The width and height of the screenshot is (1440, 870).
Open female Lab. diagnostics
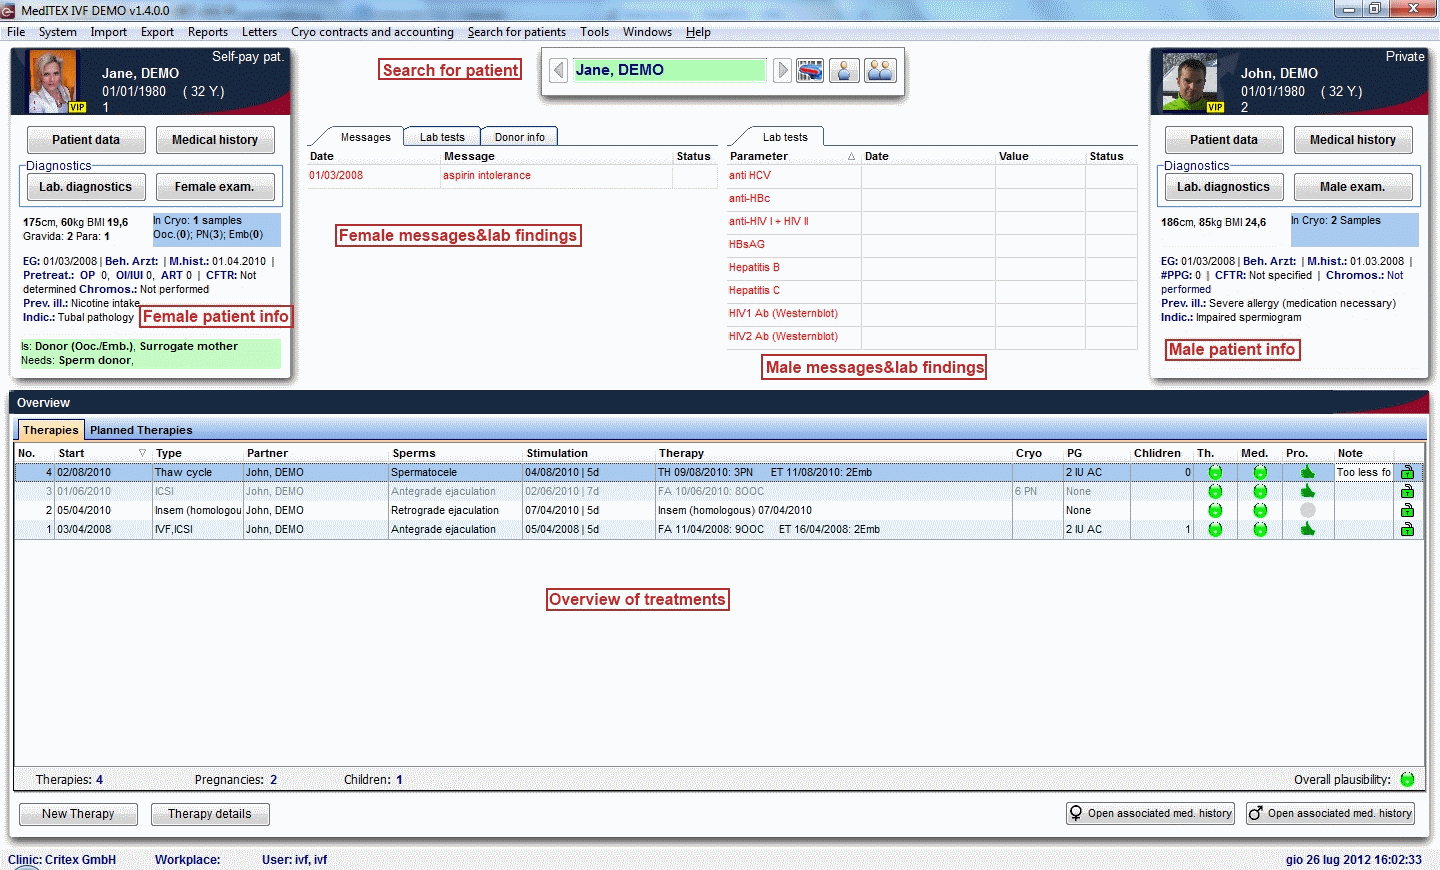(x=86, y=187)
